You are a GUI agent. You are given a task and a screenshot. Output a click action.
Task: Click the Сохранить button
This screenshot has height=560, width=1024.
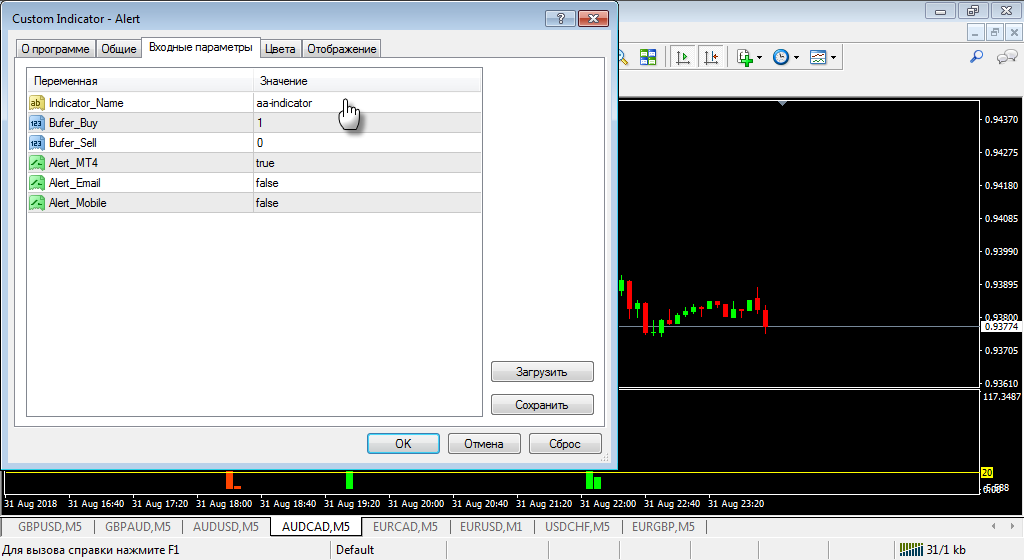pos(542,405)
